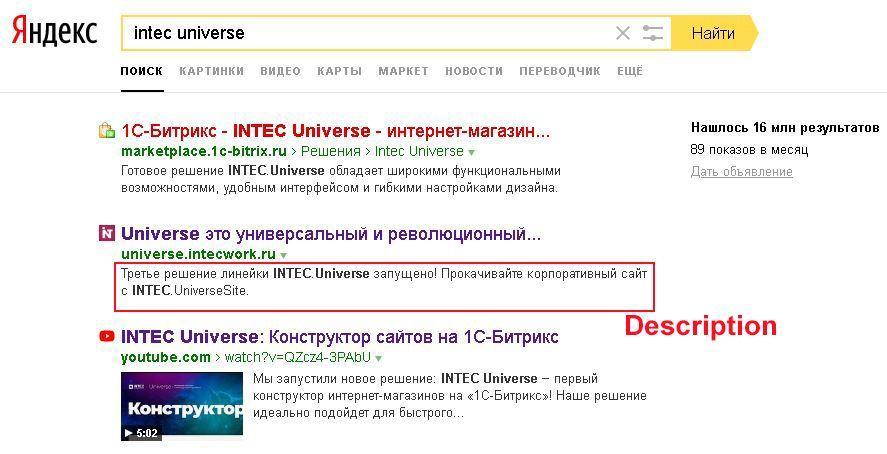Click the 1С-Битрикс marketplace favicon

pyautogui.click(x=107, y=131)
